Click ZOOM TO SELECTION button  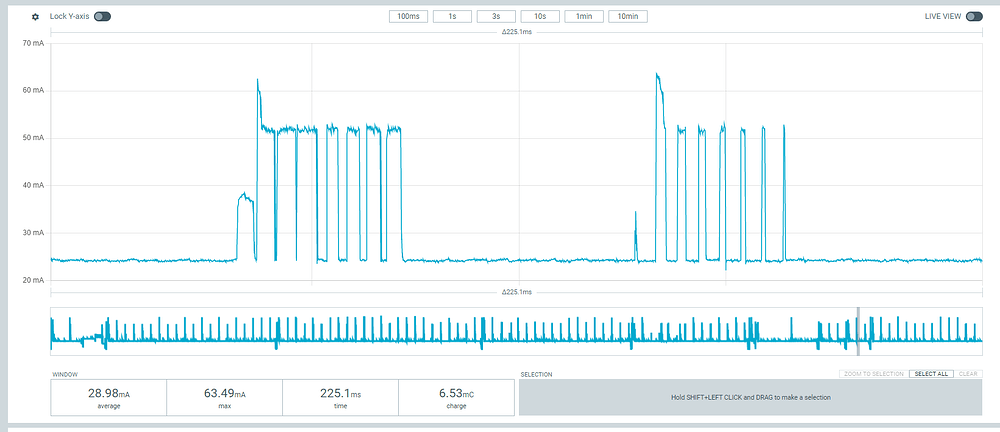(873, 374)
